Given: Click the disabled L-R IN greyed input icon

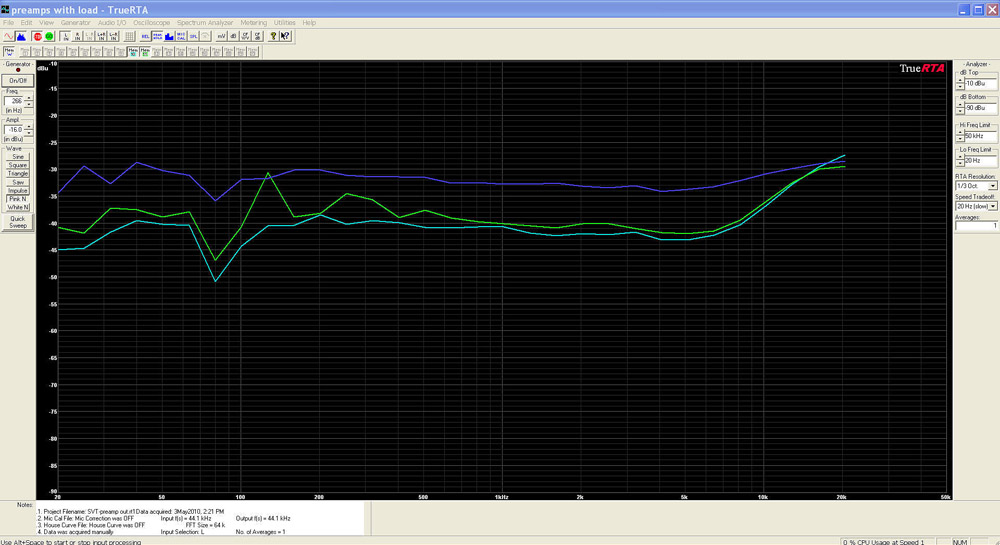Looking at the screenshot, I should [x=89, y=36].
